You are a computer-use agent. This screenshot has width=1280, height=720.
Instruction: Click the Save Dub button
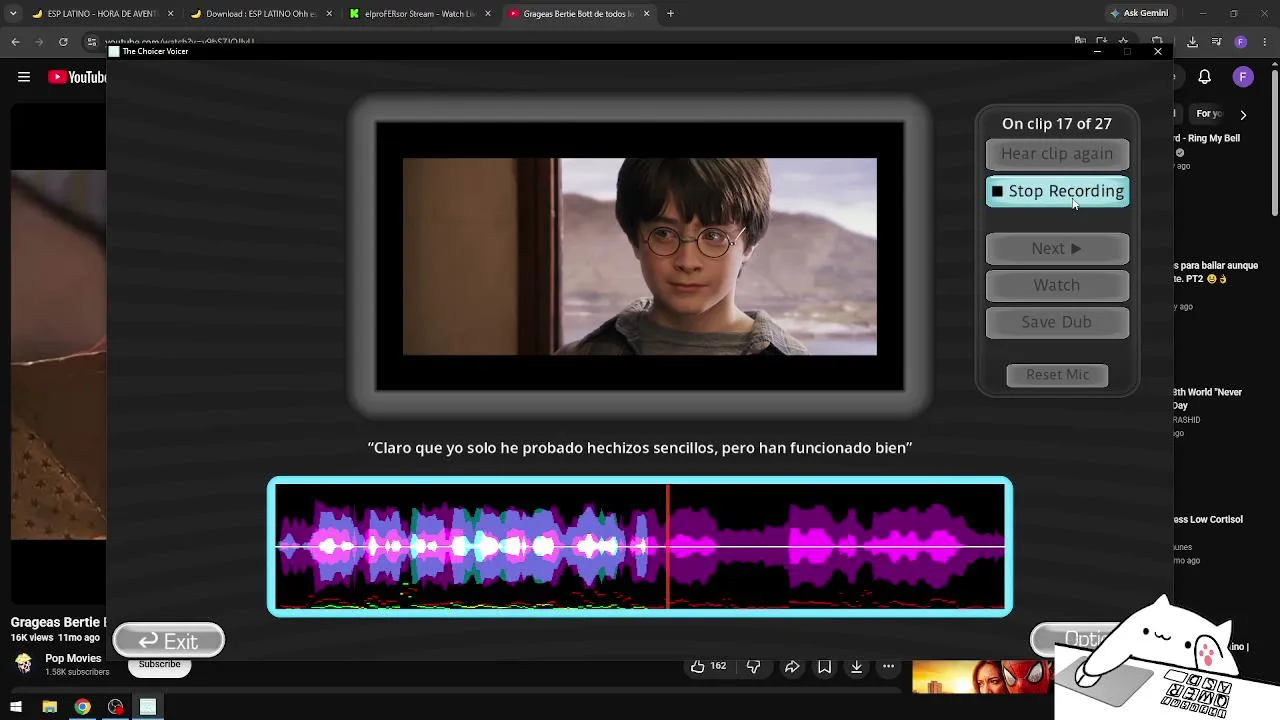(x=1057, y=322)
